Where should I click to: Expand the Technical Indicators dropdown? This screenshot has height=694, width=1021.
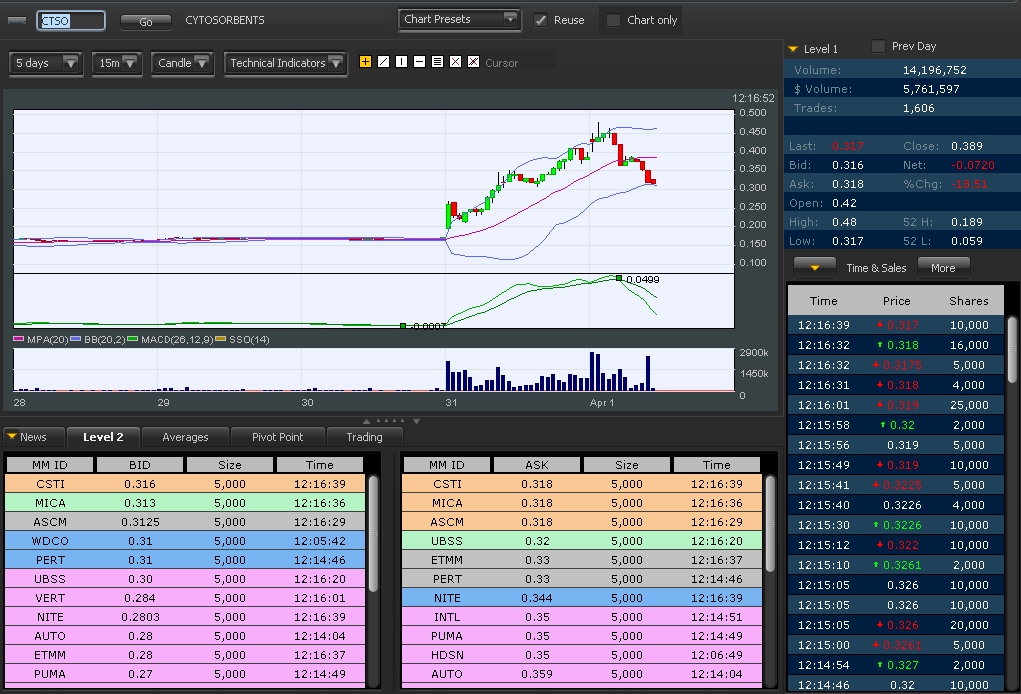pyautogui.click(x=286, y=63)
